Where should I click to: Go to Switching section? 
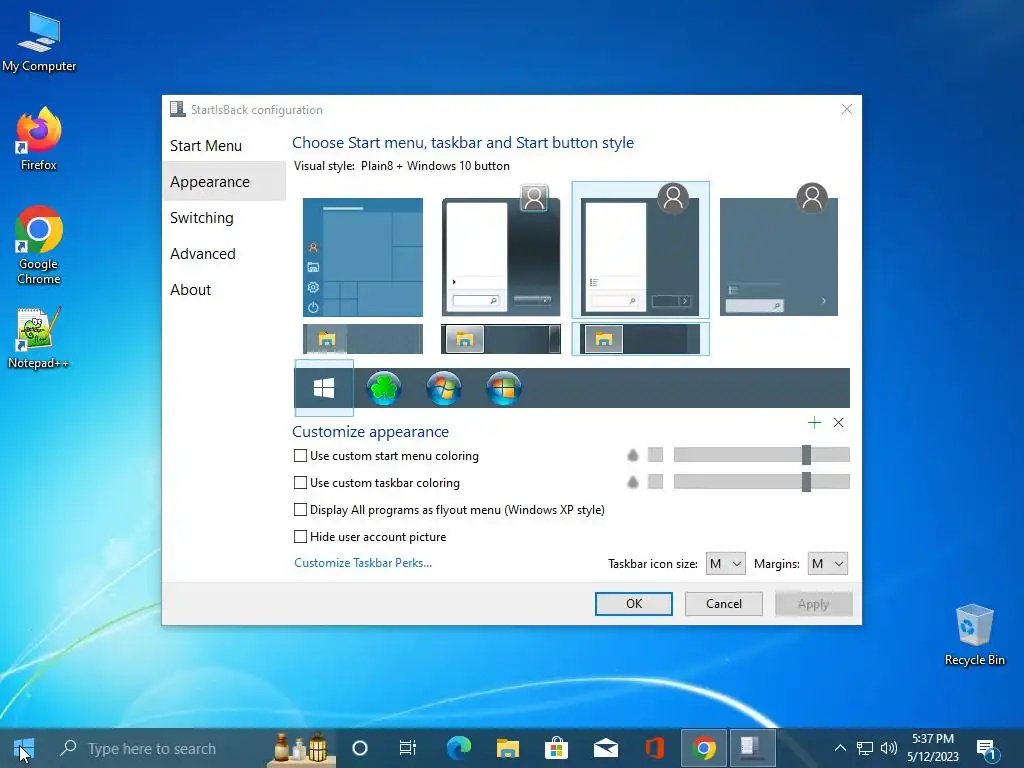click(x=223, y=217)
